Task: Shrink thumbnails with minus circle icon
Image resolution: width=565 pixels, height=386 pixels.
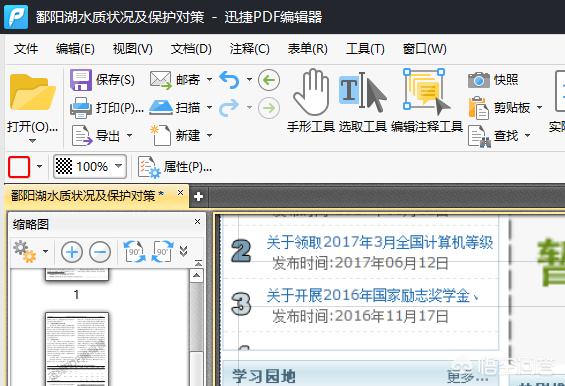Action: [x=100, y=252]
